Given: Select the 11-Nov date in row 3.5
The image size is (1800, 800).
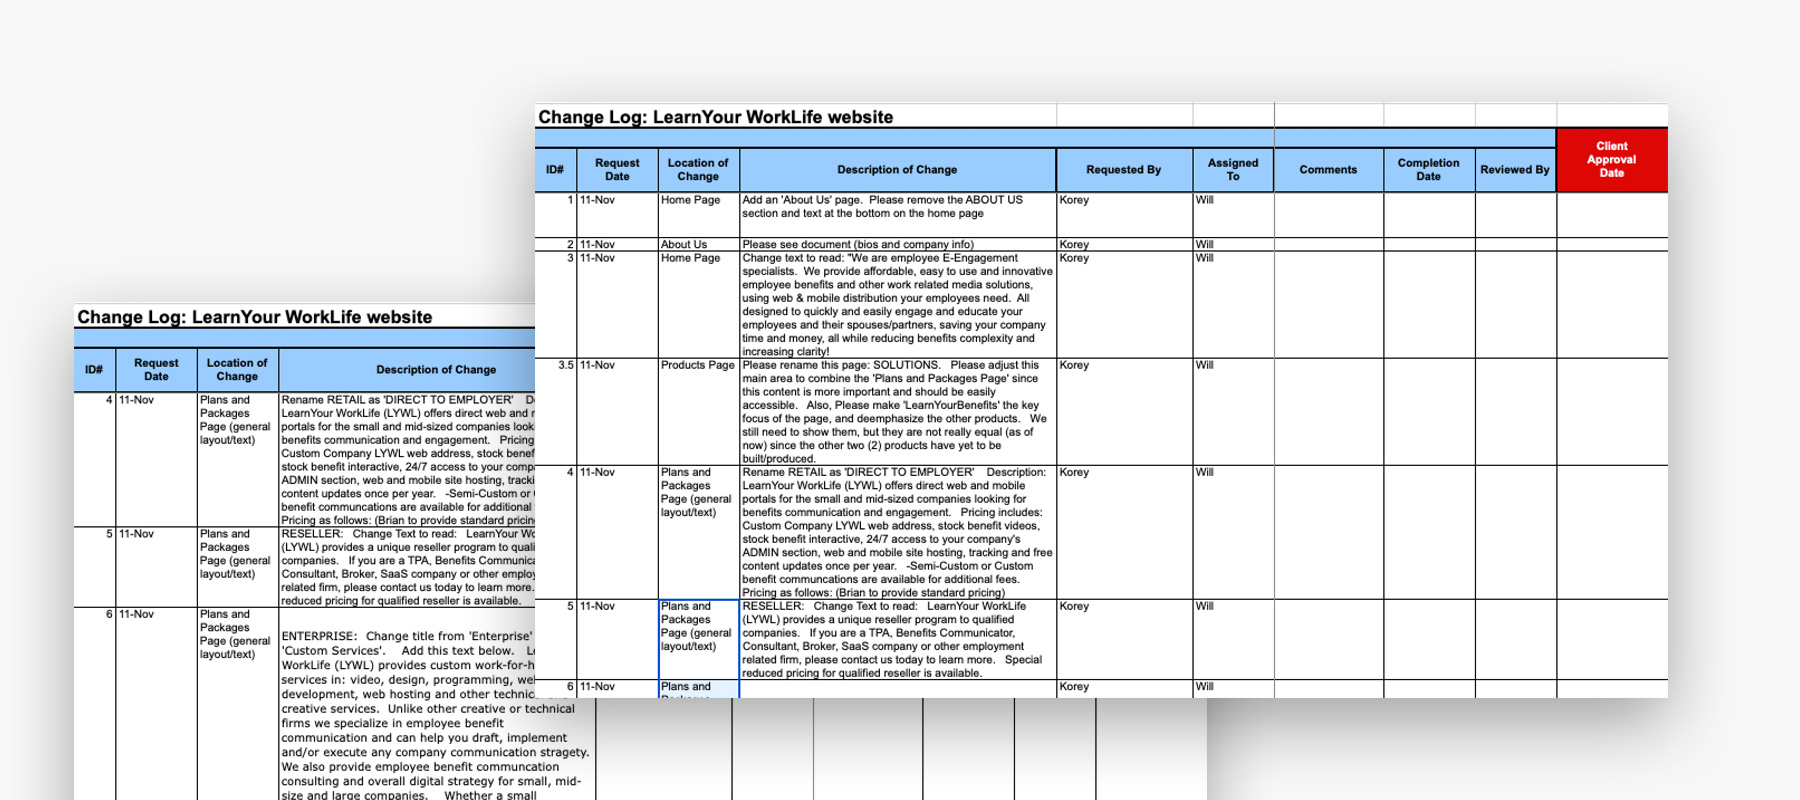Looking at the screenshot, I should [617, 411].
